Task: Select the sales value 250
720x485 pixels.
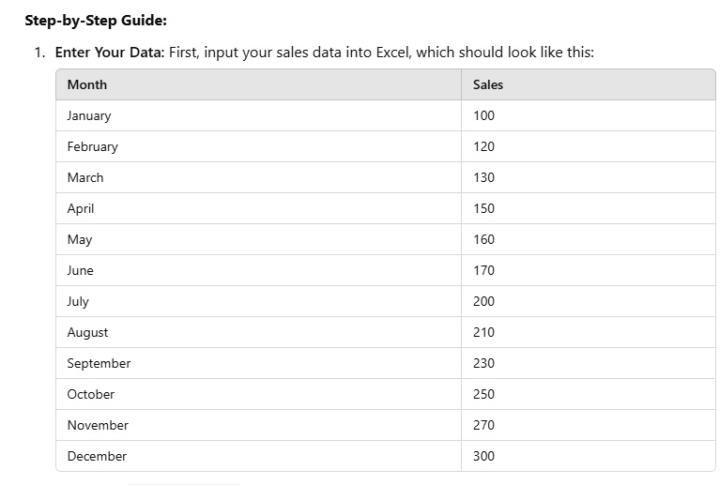Action: [484, 395]
